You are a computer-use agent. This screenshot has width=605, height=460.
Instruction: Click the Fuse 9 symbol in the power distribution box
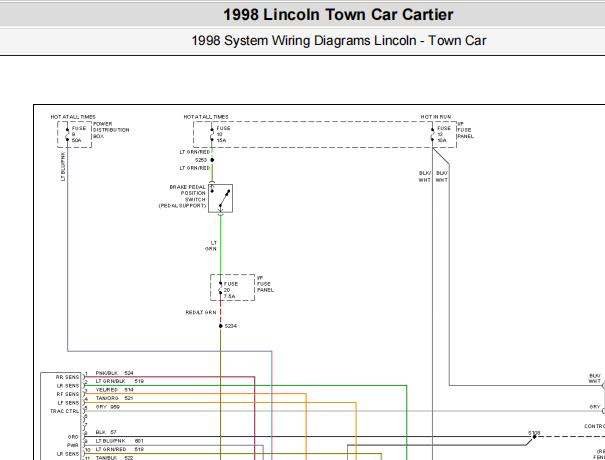(x=67, y=134)
